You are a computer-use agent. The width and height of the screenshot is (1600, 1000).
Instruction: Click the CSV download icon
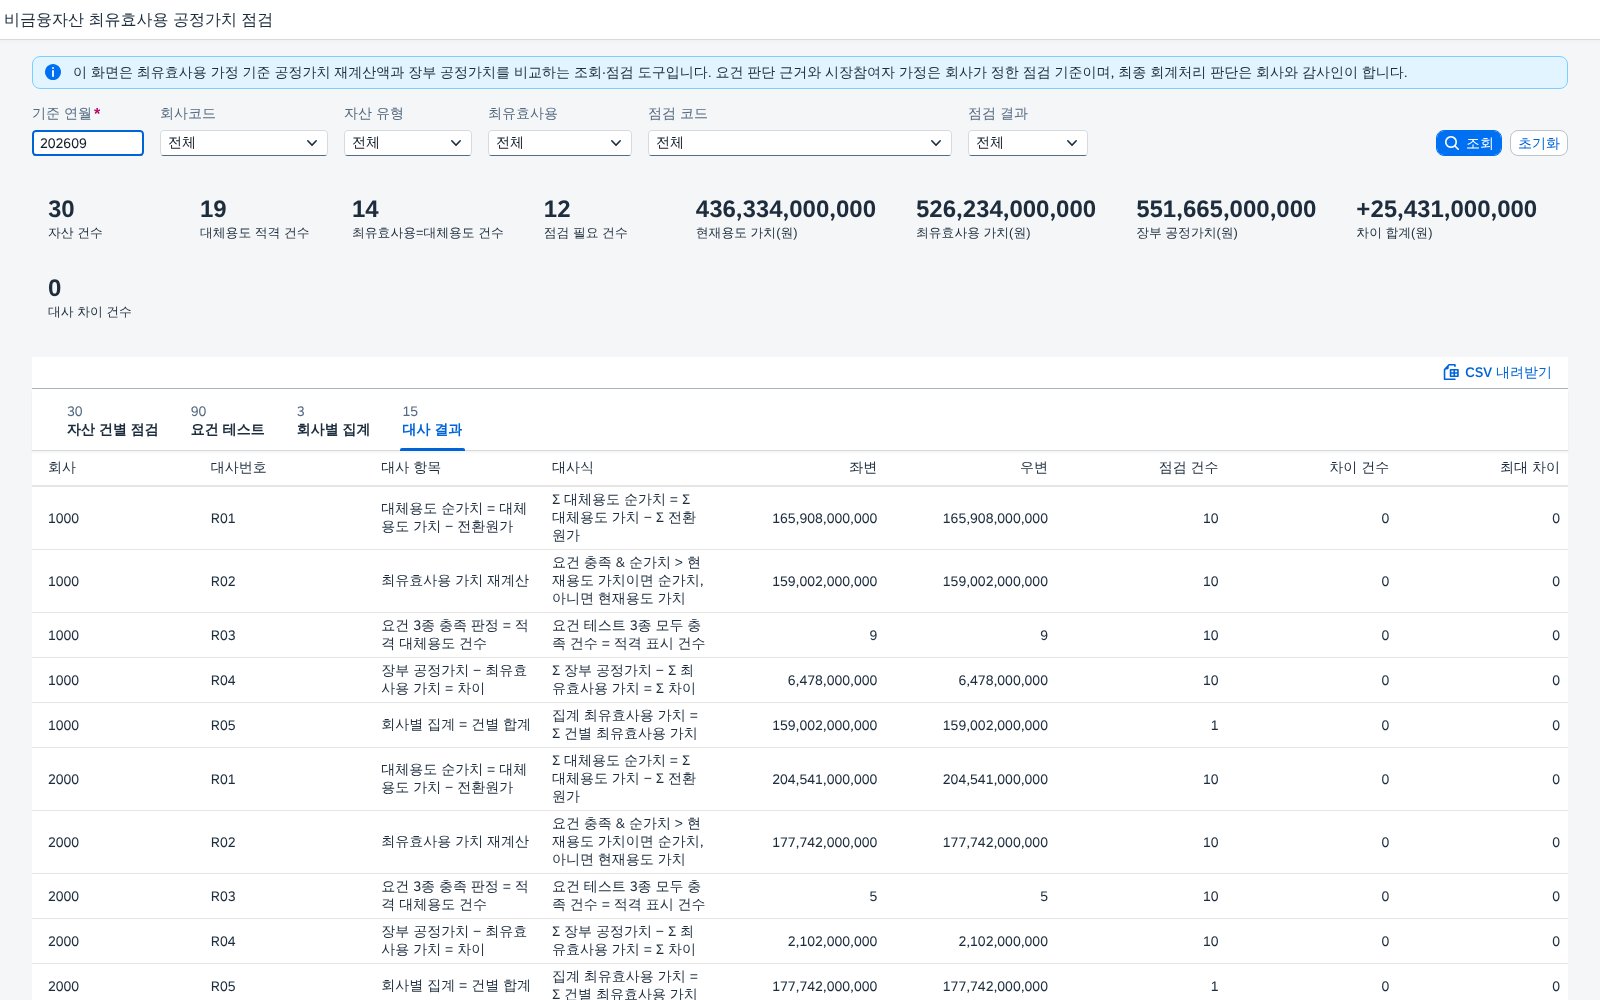pos(1451,372)
